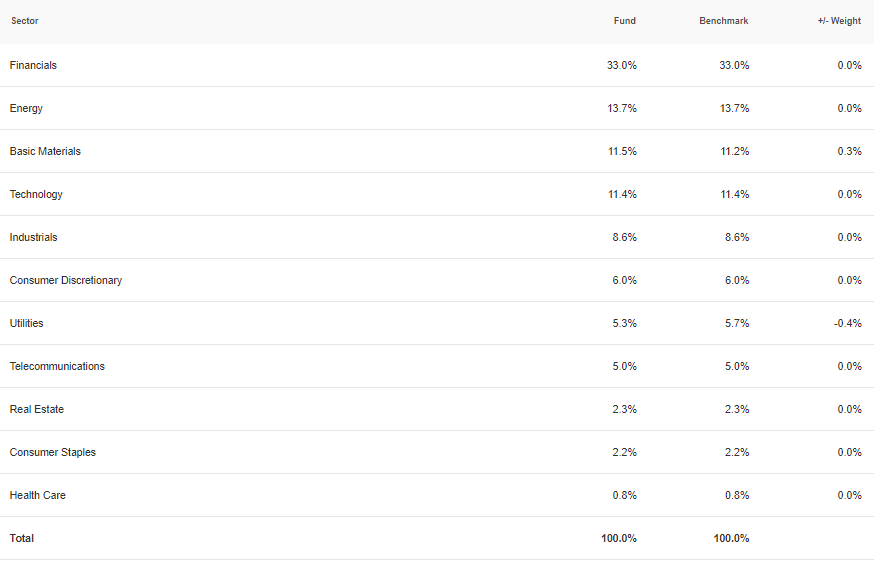Viewport: 878px width, 563px height.
Task: Click the Industrials row label
Action: 33,238
